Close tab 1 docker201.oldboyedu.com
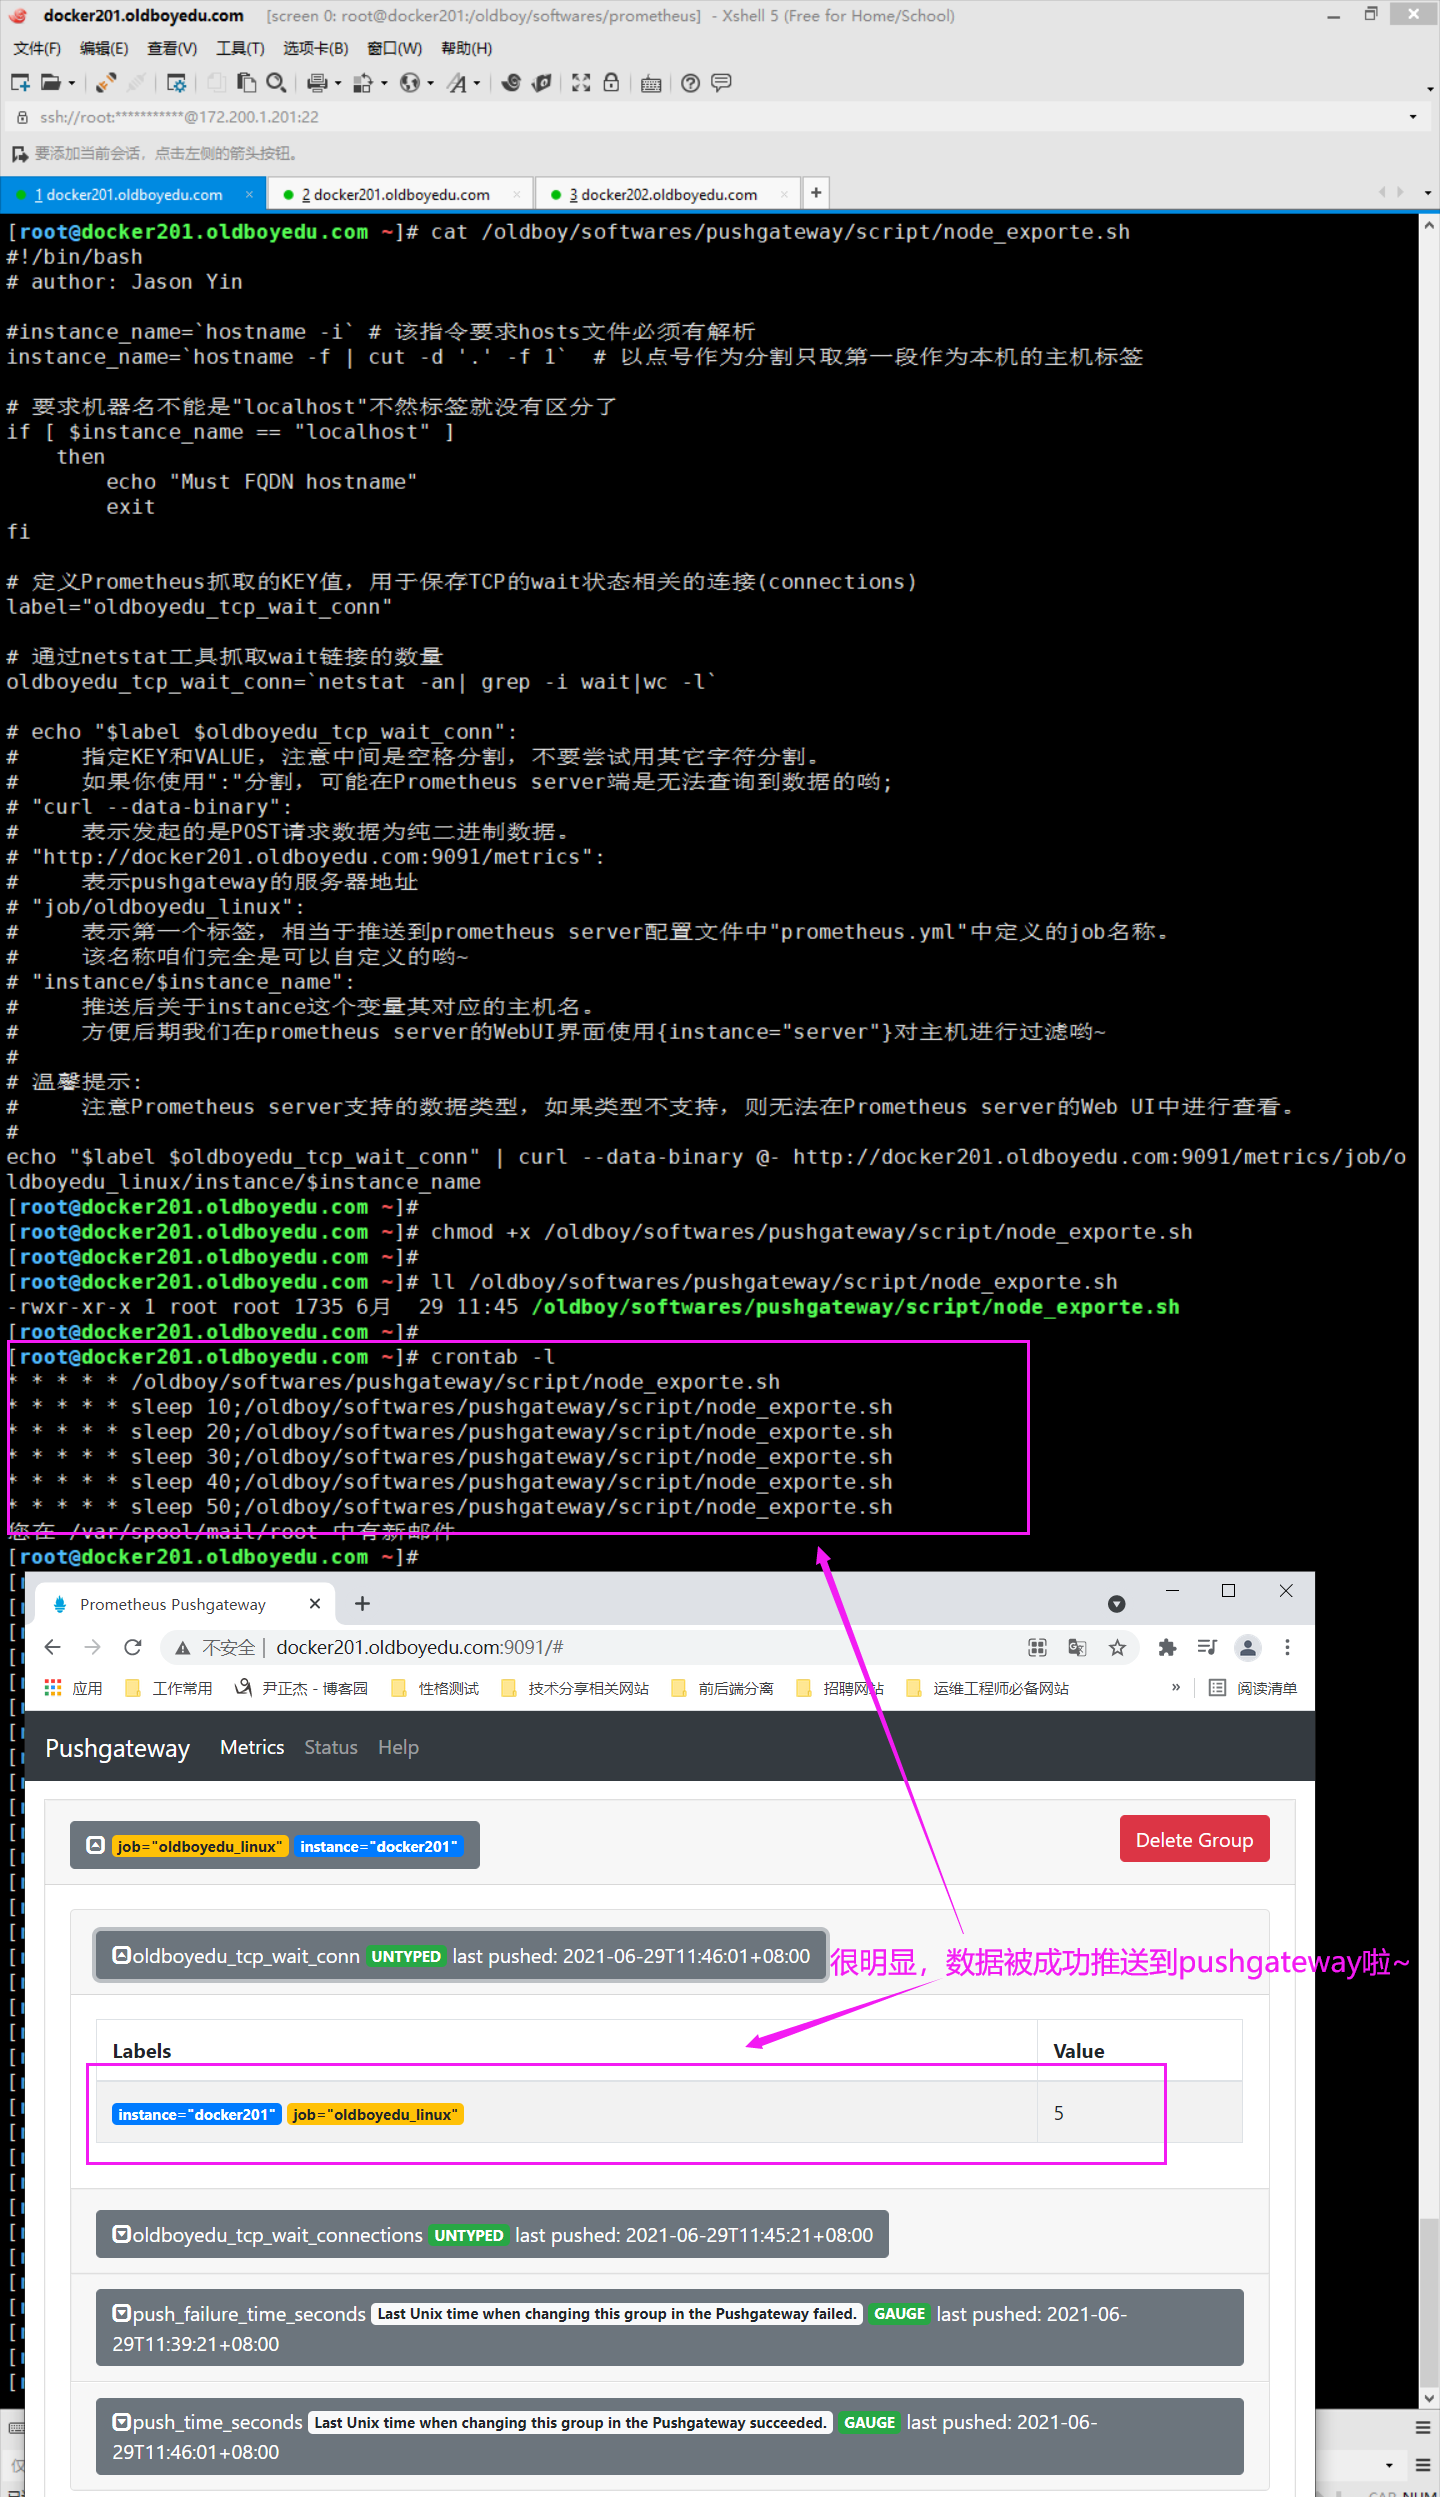The image size is (1440, 2497). pos(249,194)
